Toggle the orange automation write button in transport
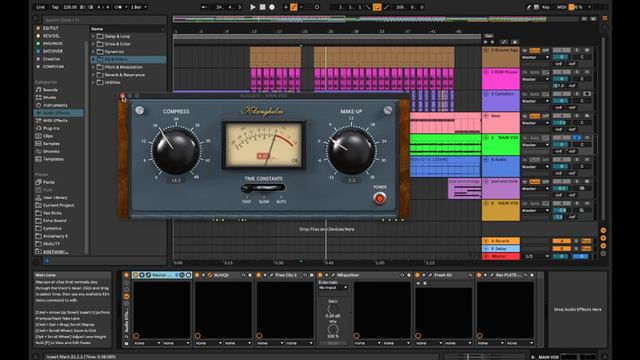 click(293, 7)
